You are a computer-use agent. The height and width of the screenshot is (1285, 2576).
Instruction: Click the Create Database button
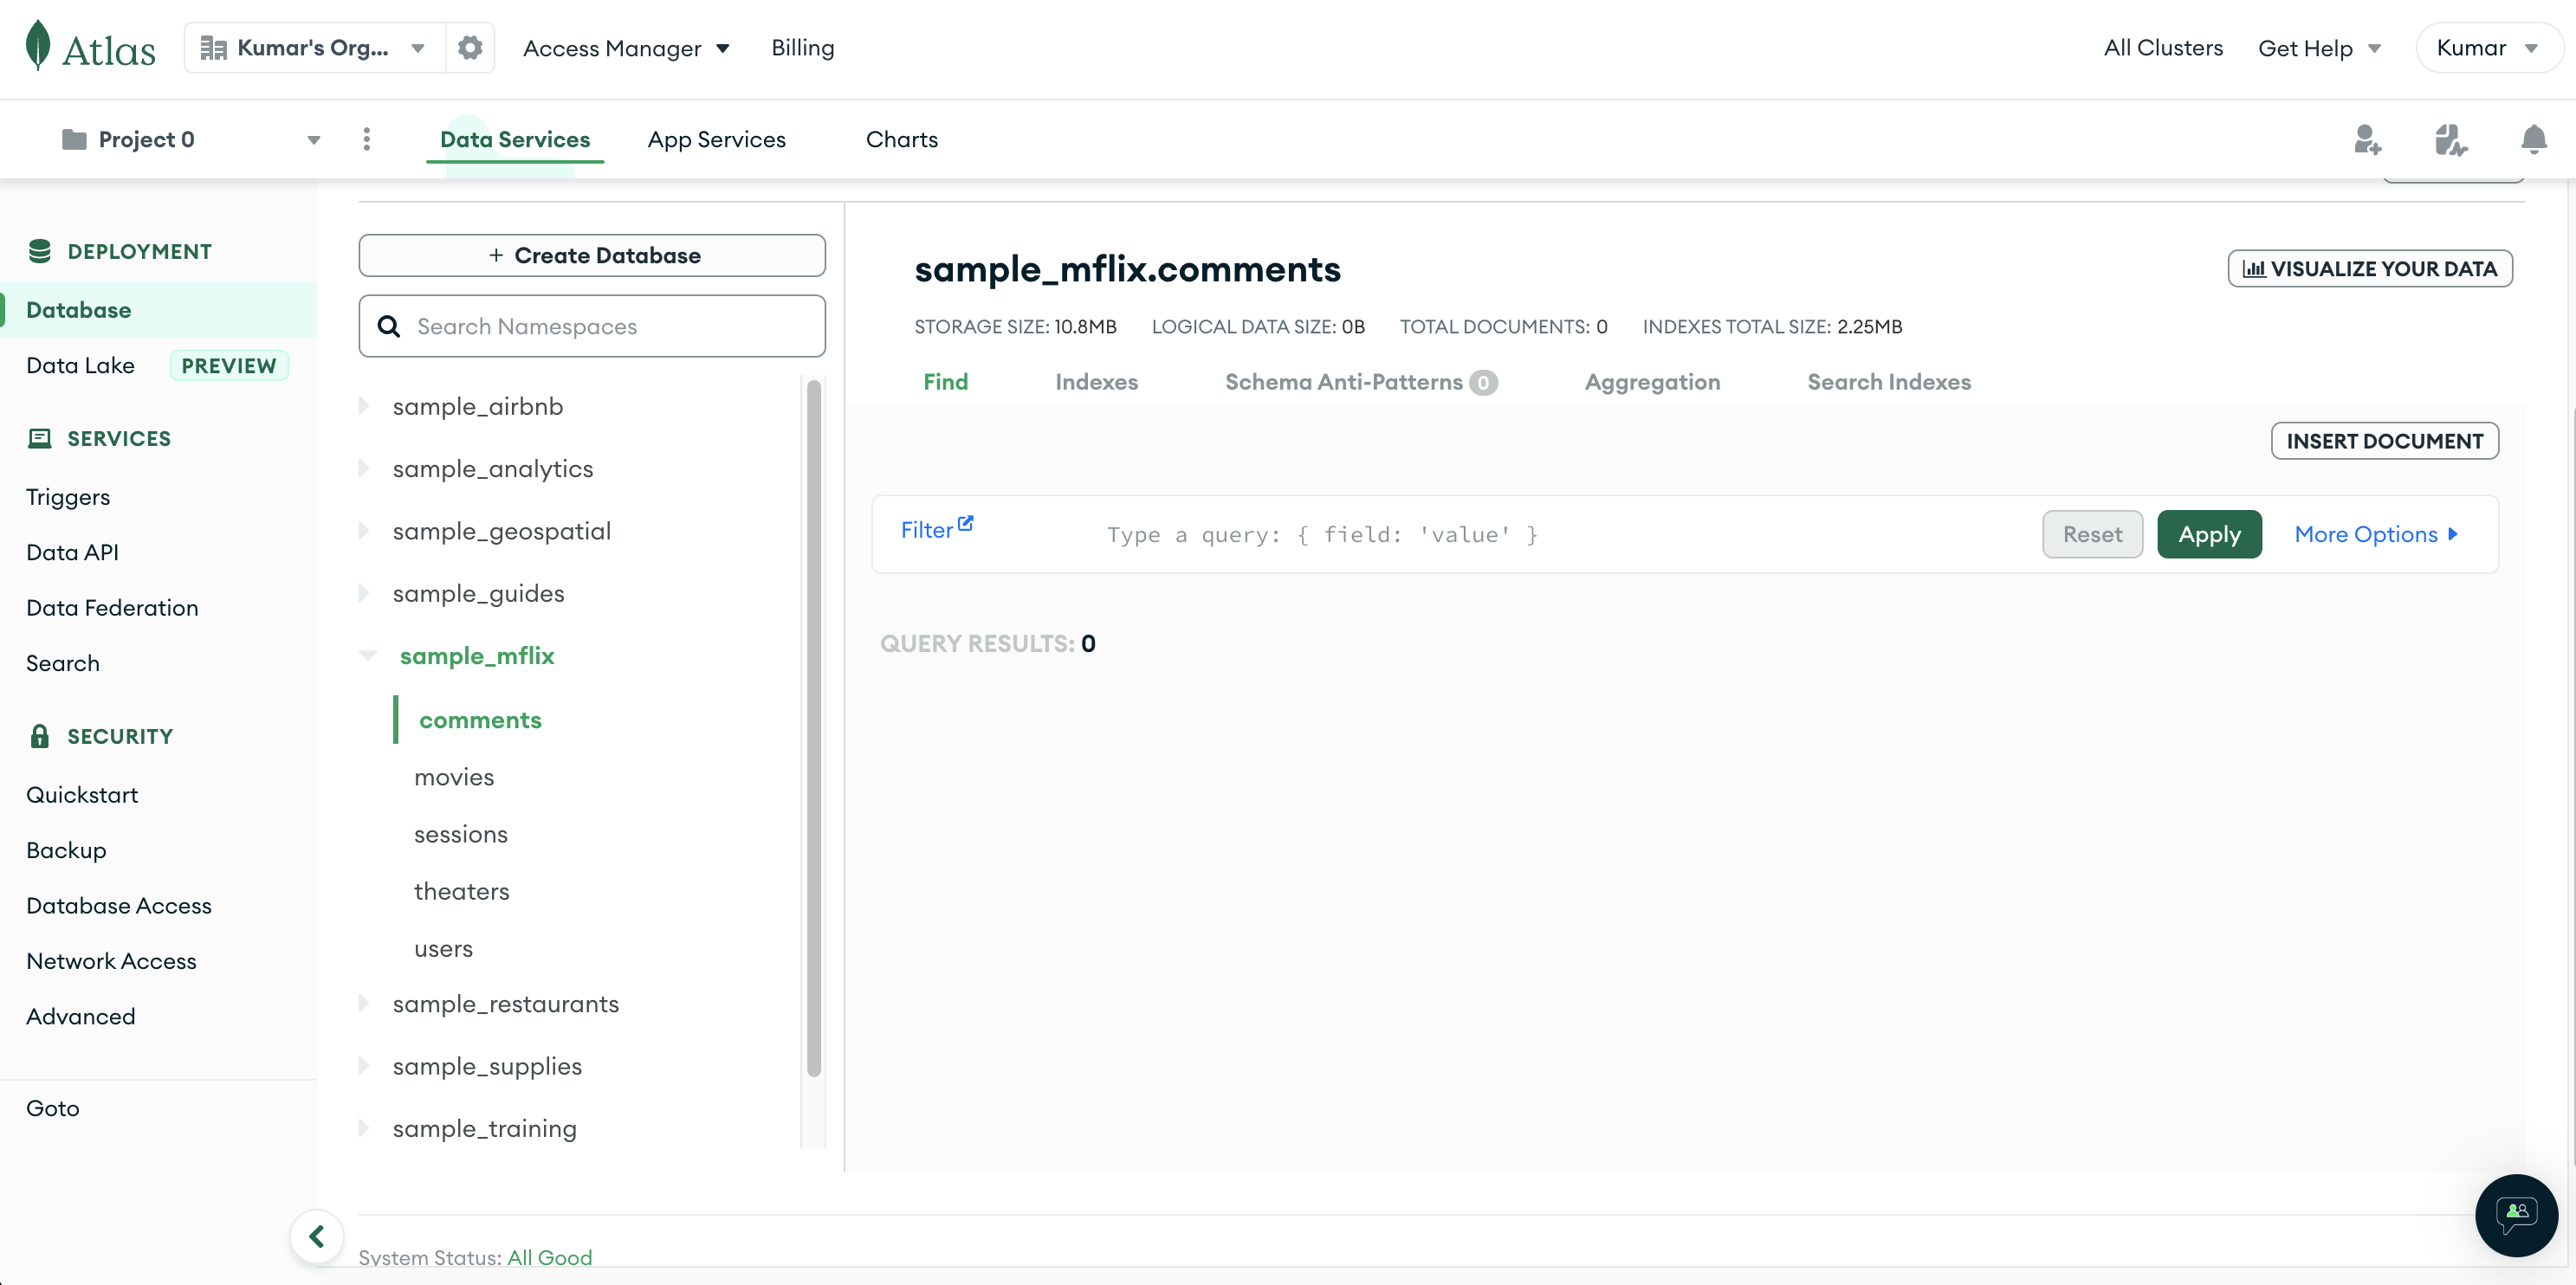coord(592,255)
